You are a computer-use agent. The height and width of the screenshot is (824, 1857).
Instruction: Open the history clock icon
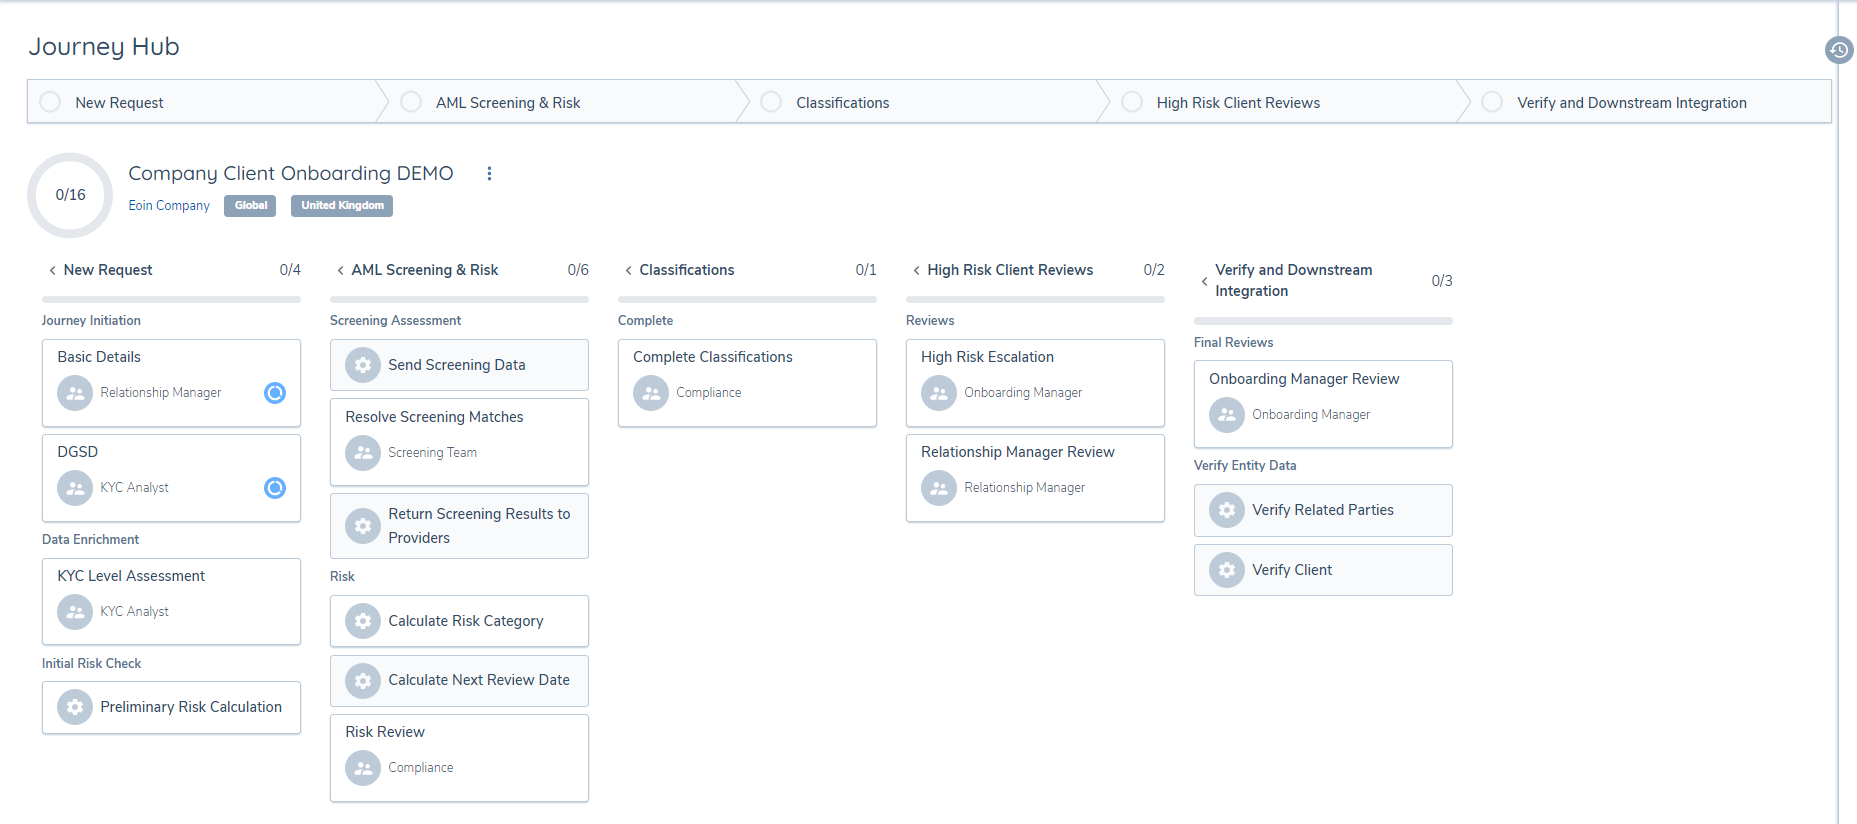pyautogui.click(x=1838, y=50)
